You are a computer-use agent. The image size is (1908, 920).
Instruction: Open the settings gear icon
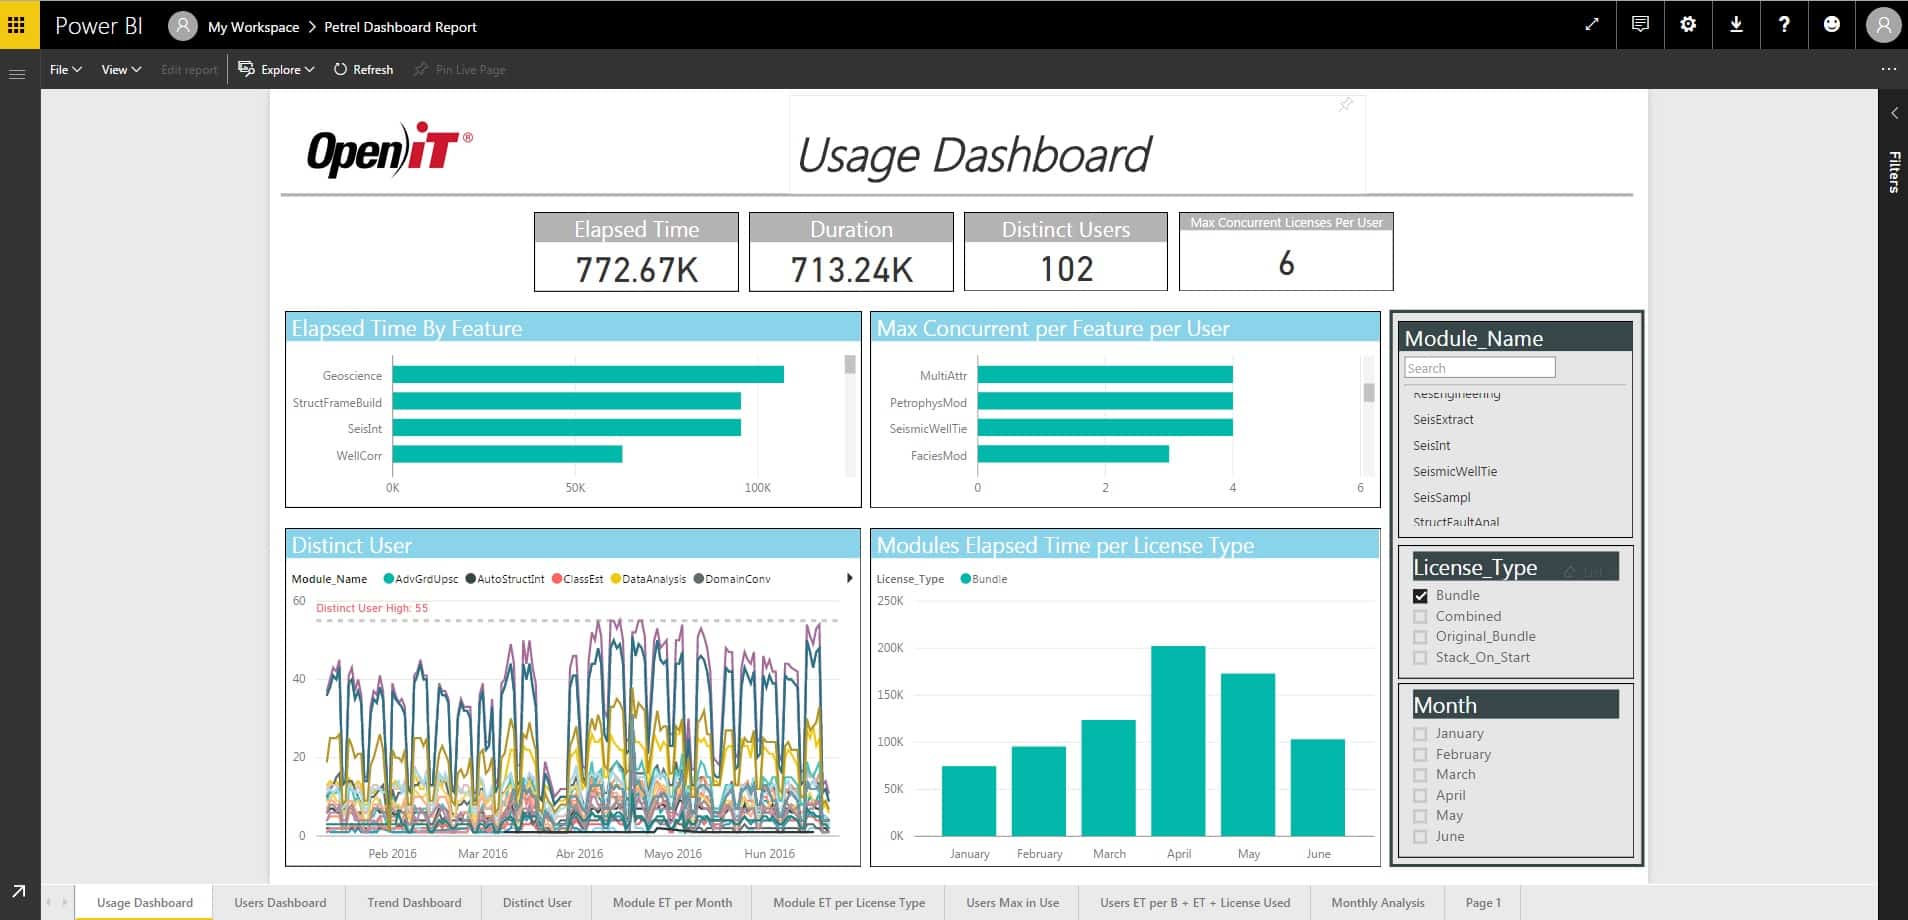(1688, 25)
